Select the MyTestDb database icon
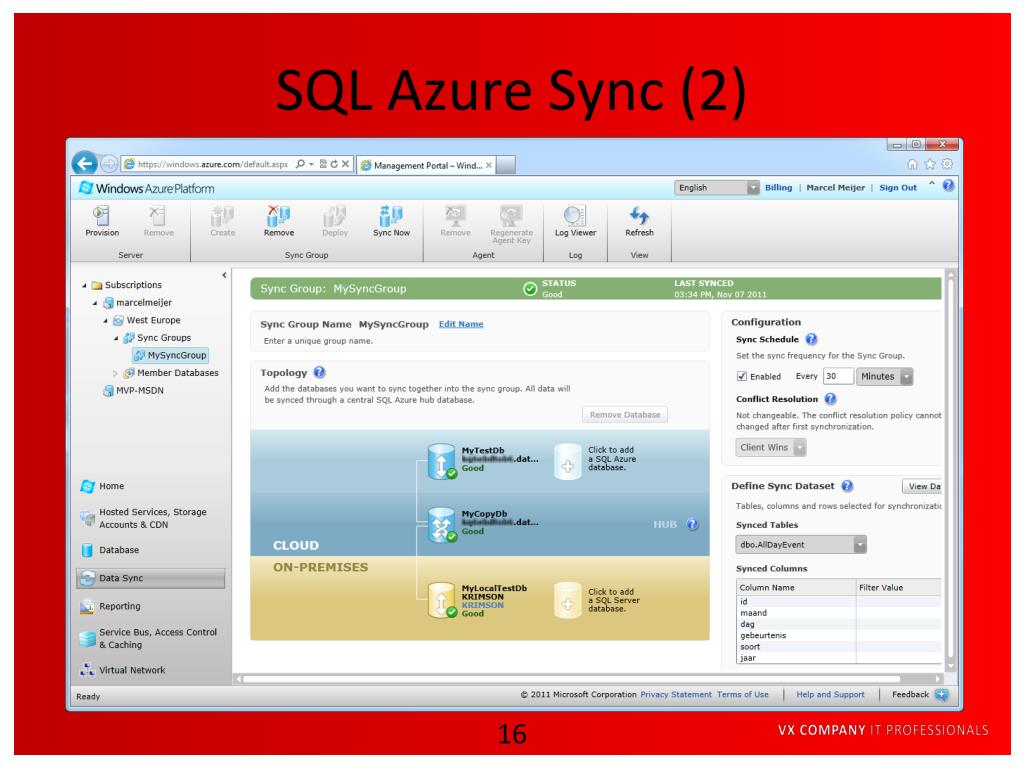Viewport: 1024px width, 768px height. coord(441,461)
